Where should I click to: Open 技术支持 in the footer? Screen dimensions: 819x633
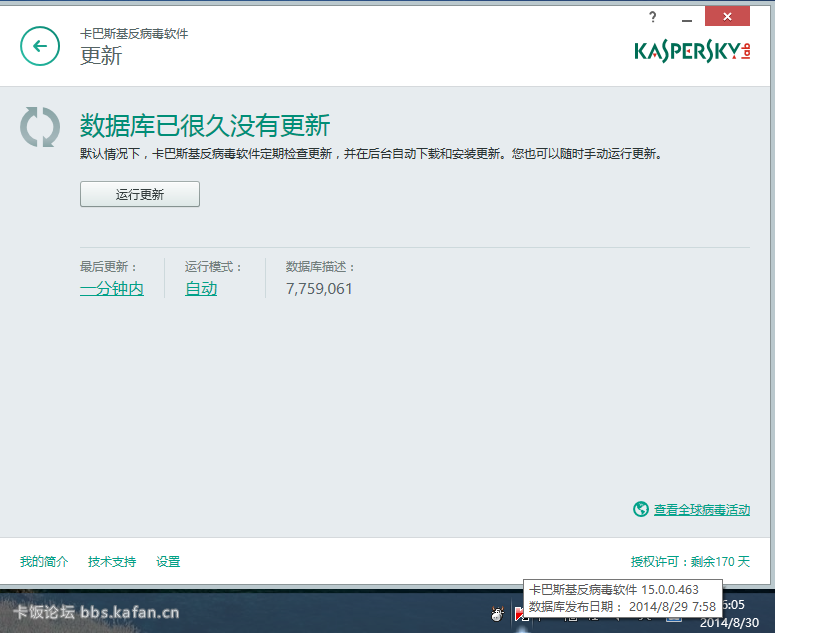coord(112,561)
